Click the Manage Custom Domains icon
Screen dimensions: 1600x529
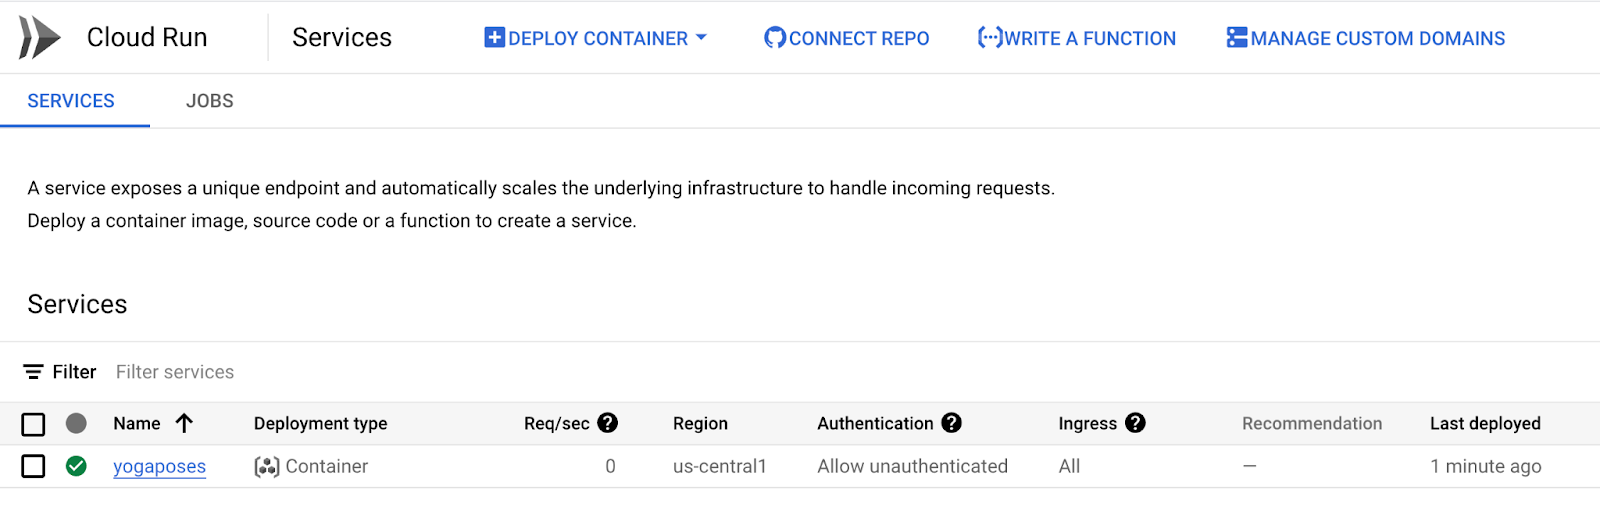(x=1237, y=38)
